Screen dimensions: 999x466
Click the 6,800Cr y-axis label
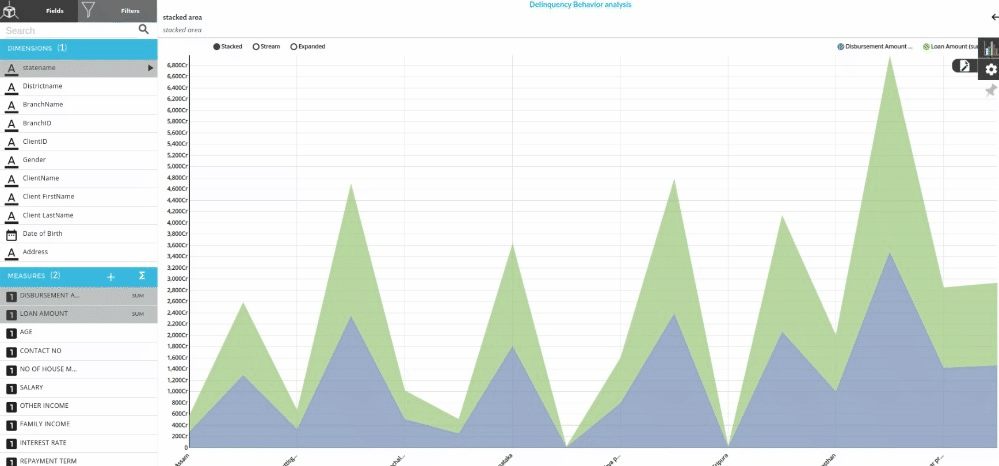(176, 65)
